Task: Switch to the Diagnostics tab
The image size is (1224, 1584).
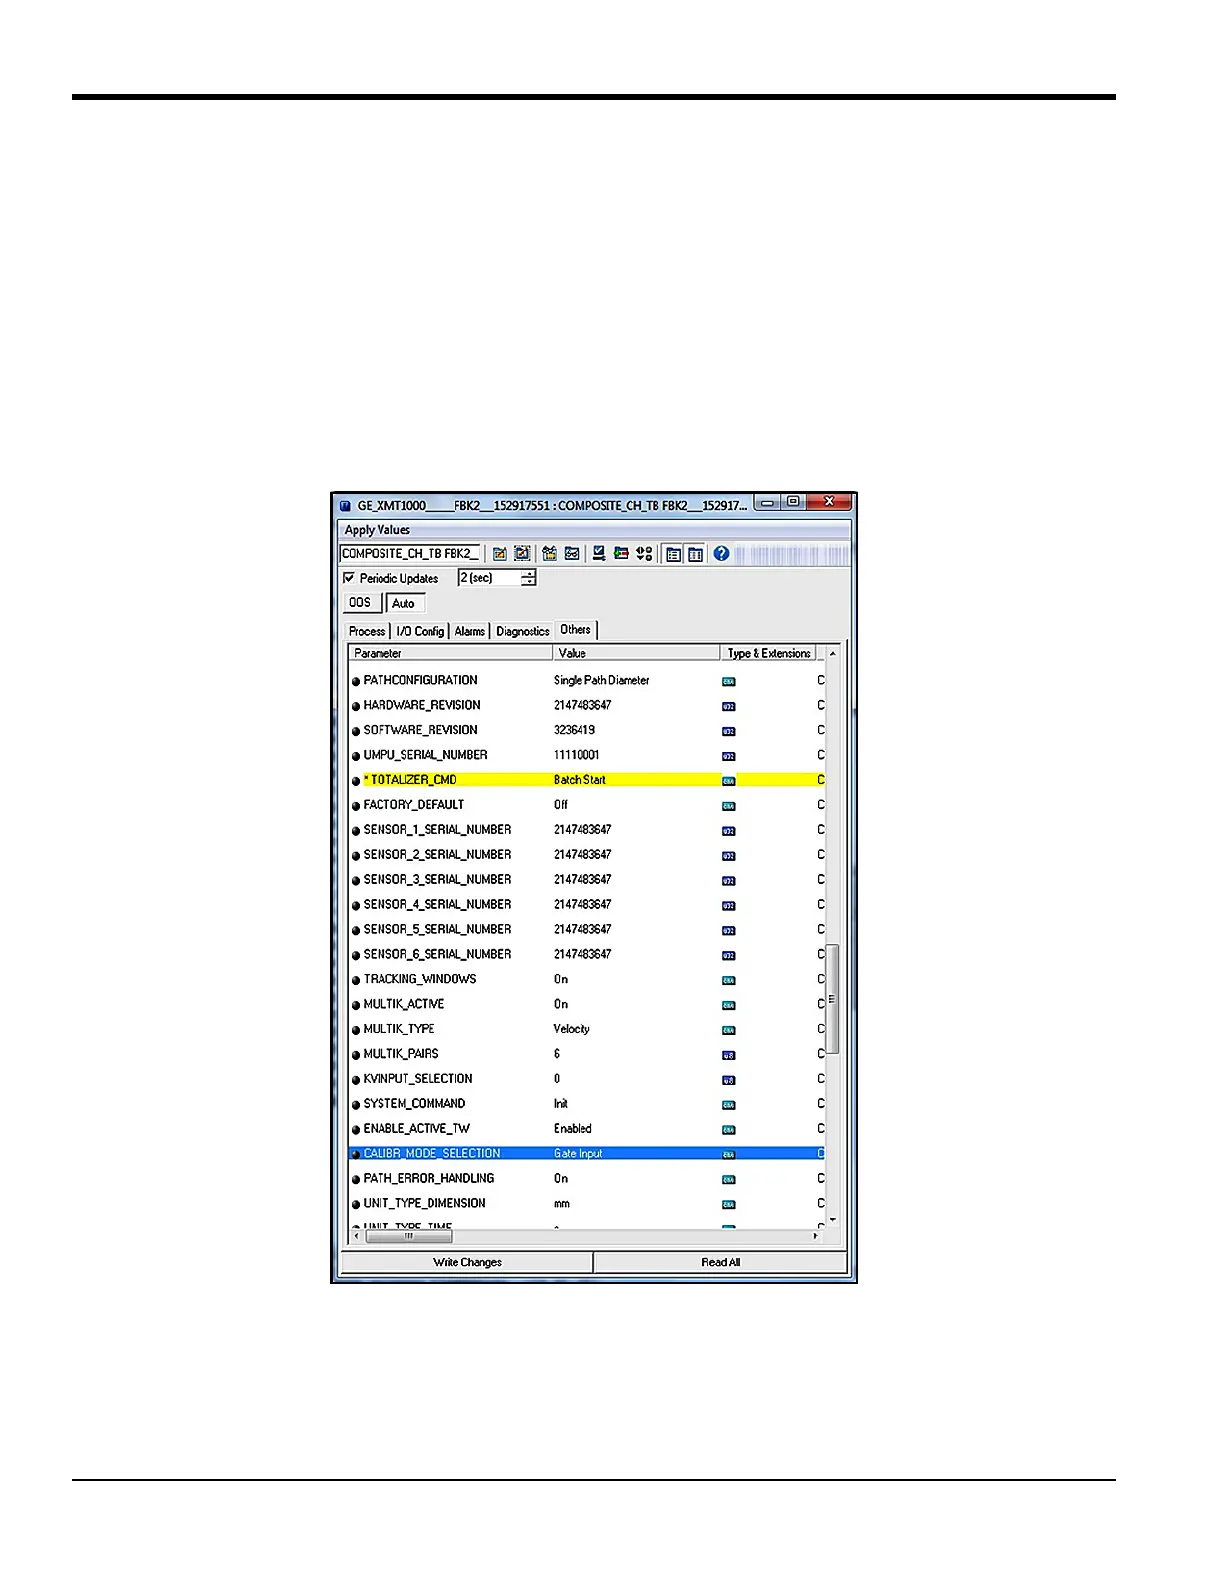Action: pos(523,631)
